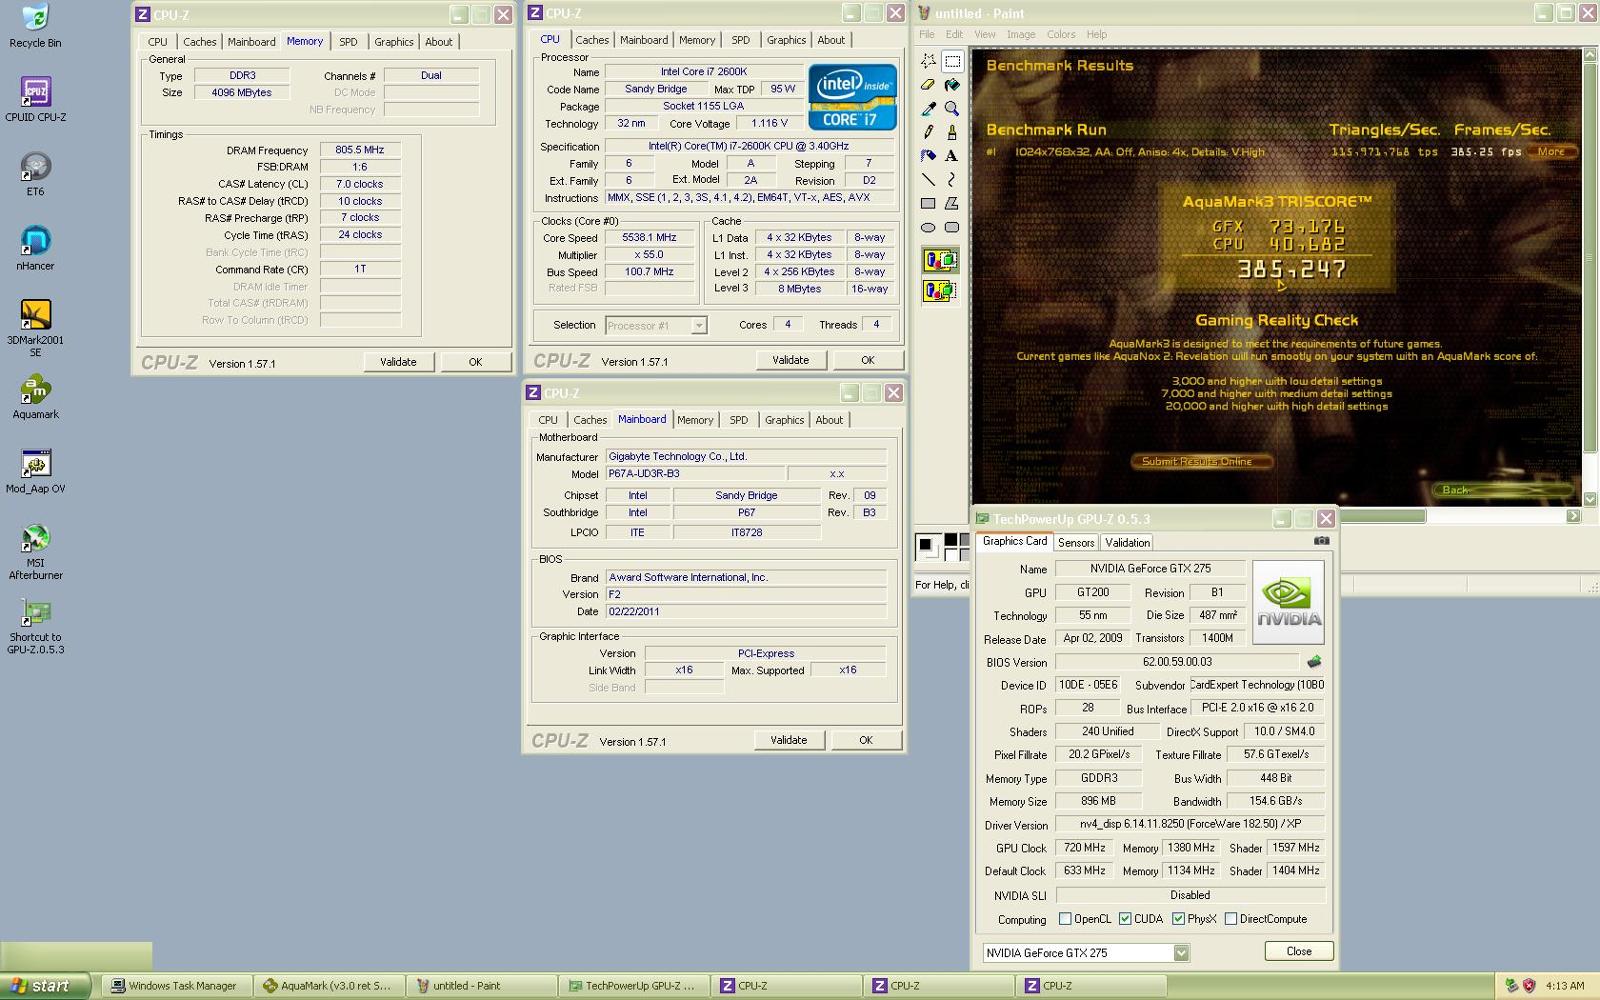Select the Free-Form Select tool in Paint

tap(928, 61)
